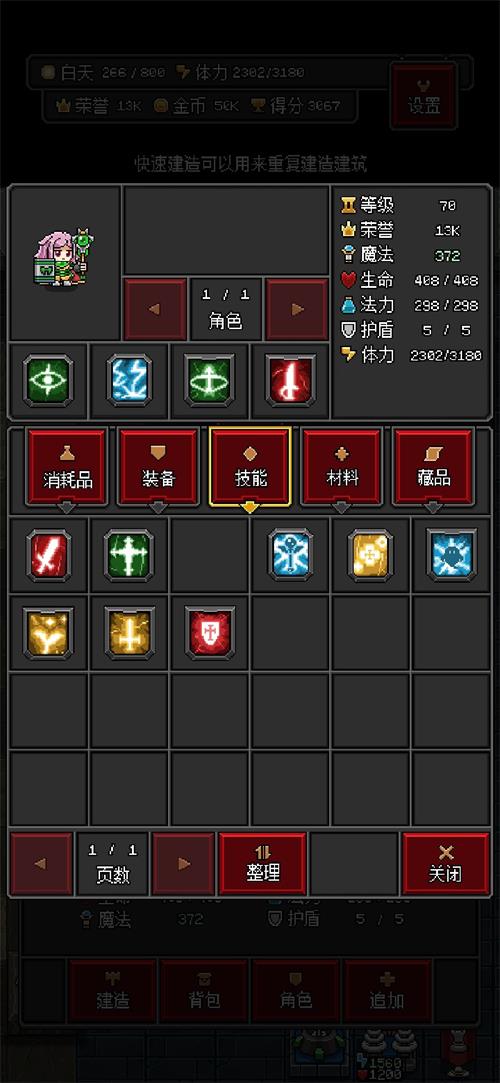The width and height of the screenshot is (500, 1083).
Task: Open the 藏品 tab
Action: (x=433, y=468)
